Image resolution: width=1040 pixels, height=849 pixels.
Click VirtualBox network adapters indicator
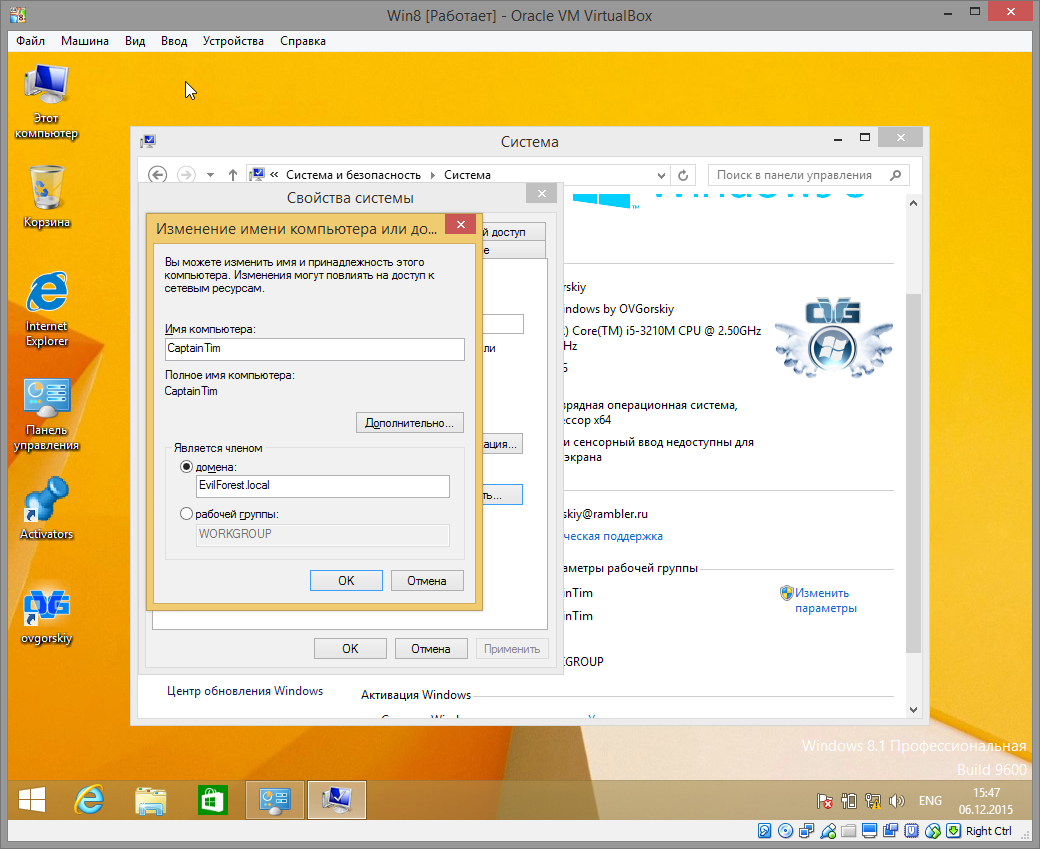pos(807,831)
